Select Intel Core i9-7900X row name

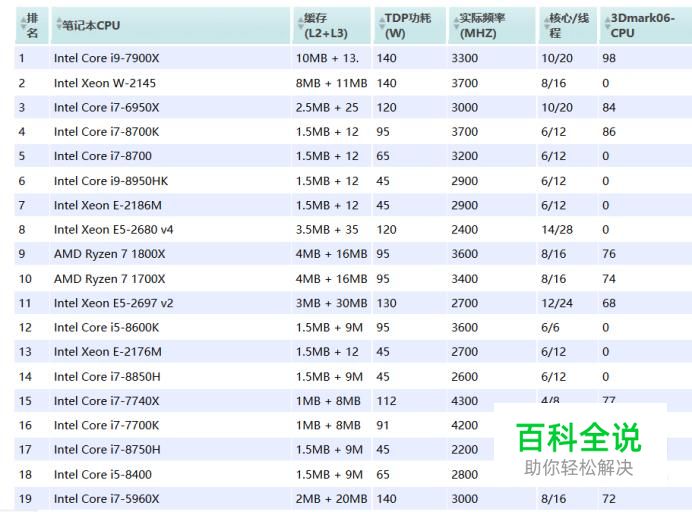[x=106, y=58]
